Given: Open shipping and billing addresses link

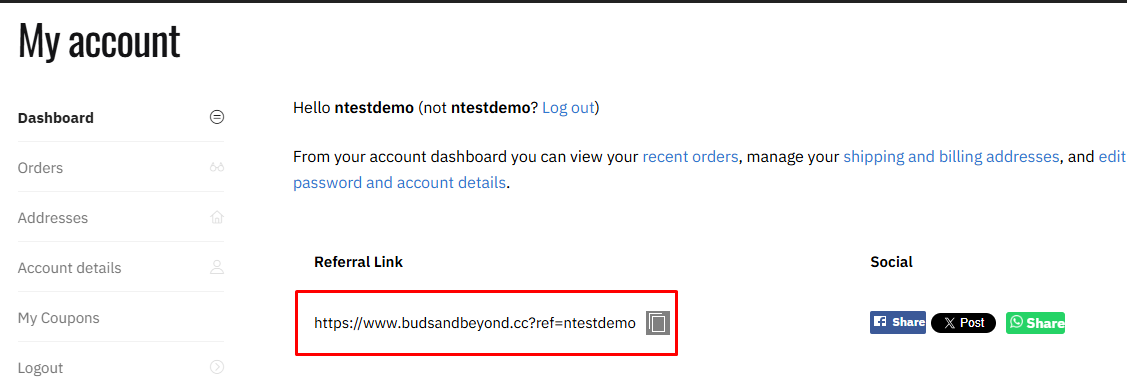Looking at the screenshot, I should (x=952, y=156).
